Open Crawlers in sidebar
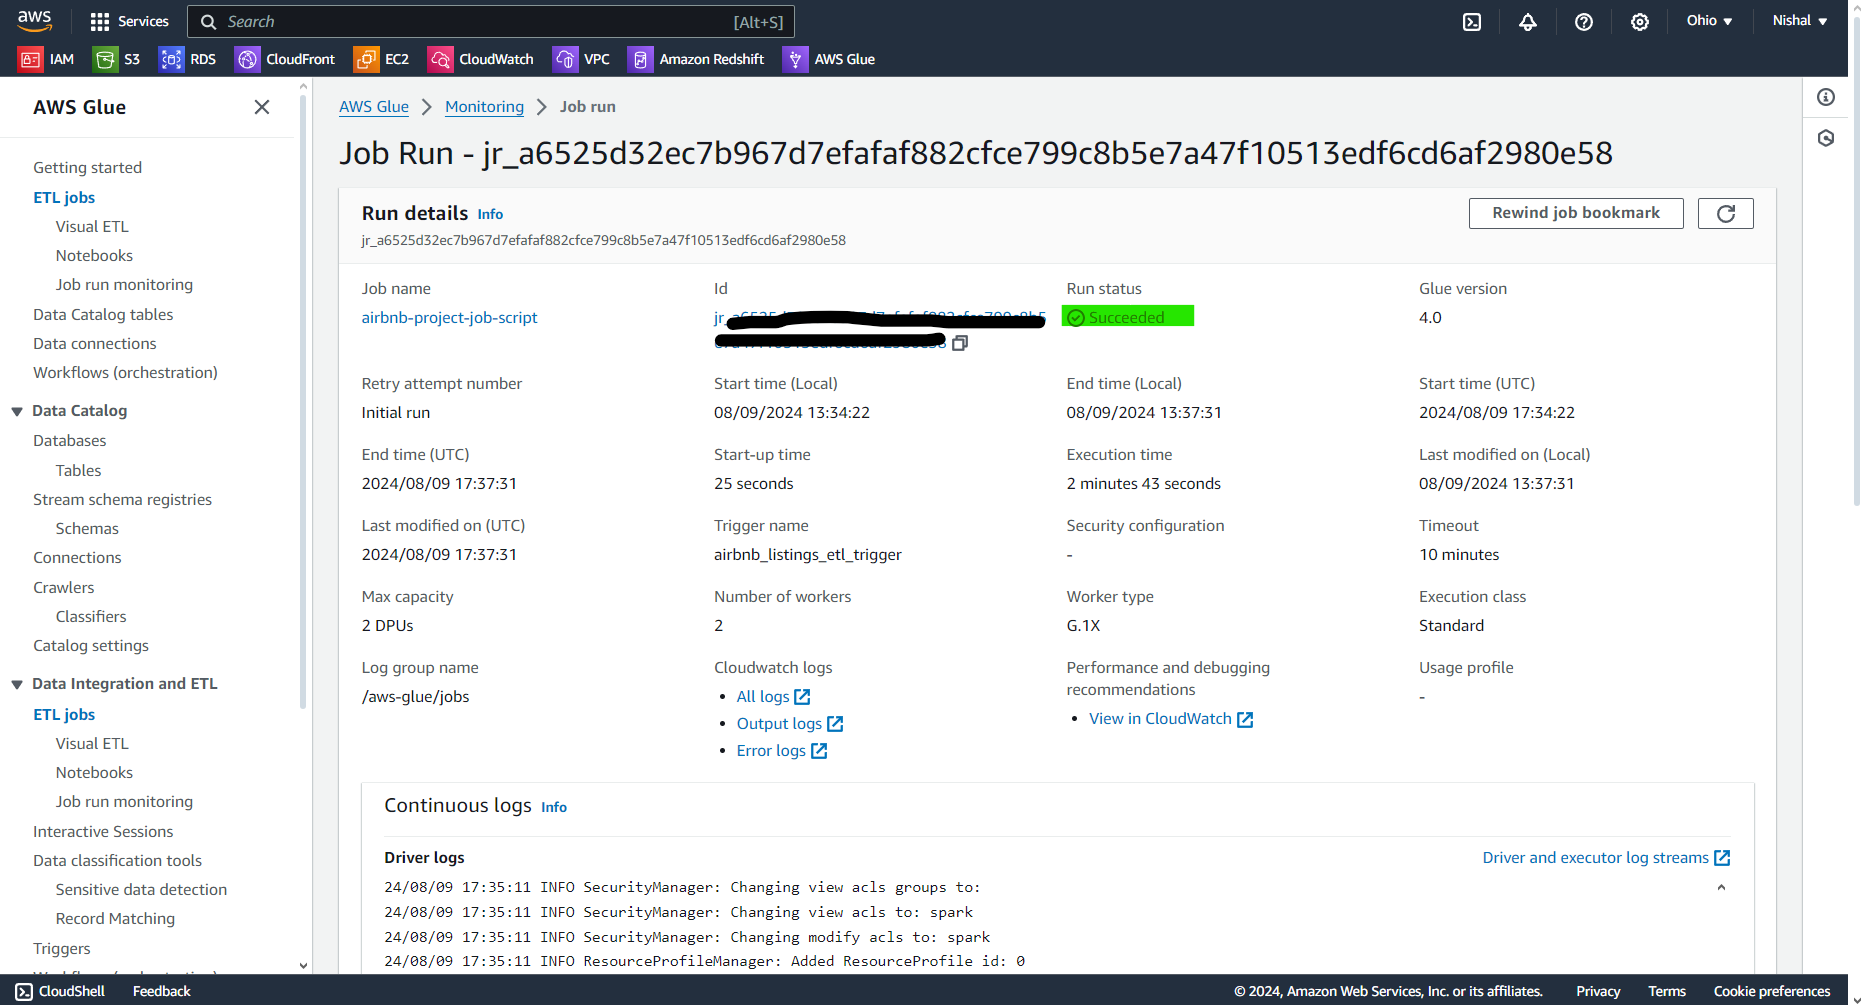The image size is (1865, 1005). pyautogui.click(x=63, y=588)
